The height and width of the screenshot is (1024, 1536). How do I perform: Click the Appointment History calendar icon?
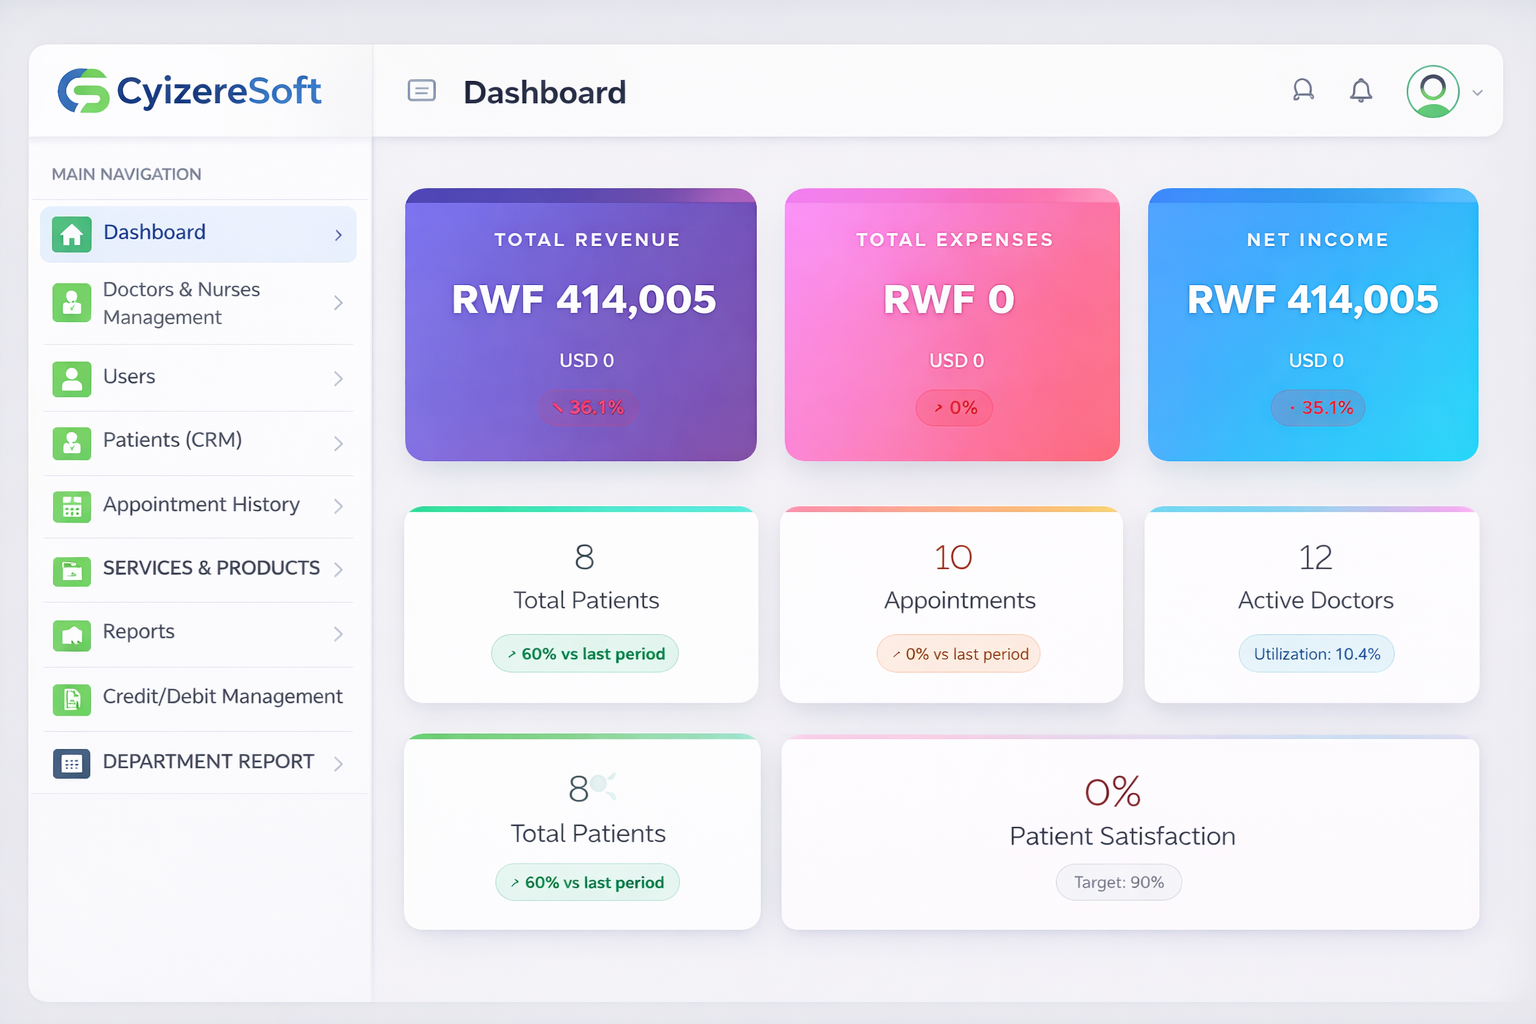point(71,507)
